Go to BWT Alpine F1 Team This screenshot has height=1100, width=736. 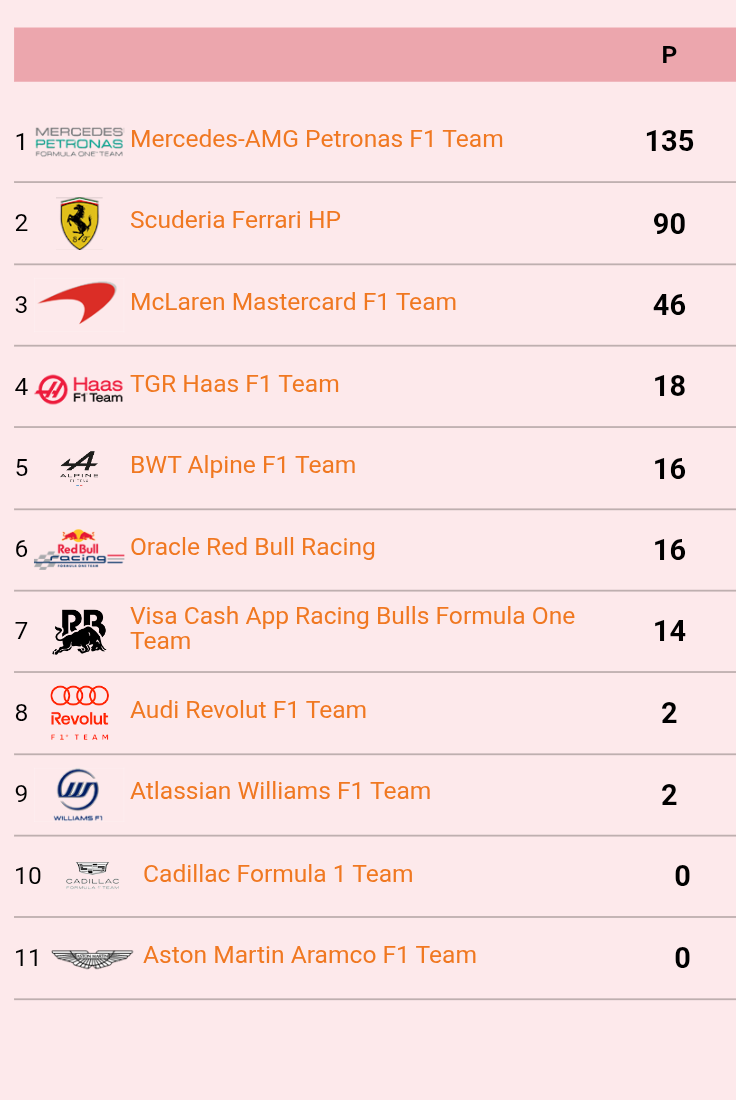243,465
